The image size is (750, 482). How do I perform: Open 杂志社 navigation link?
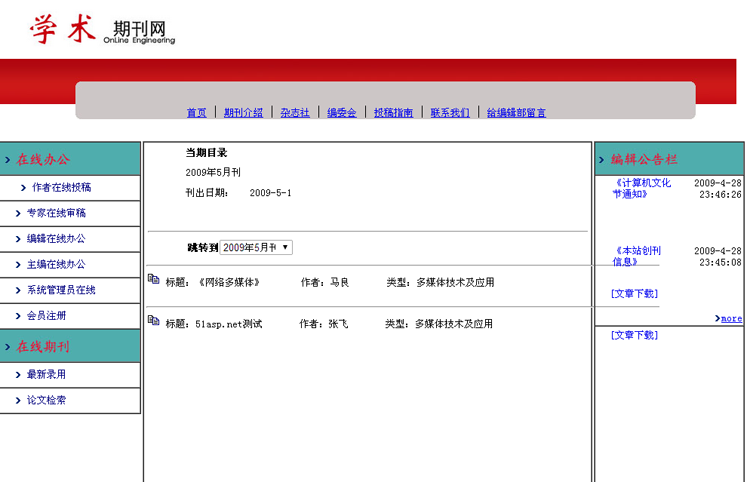click(x=295, y=113)
